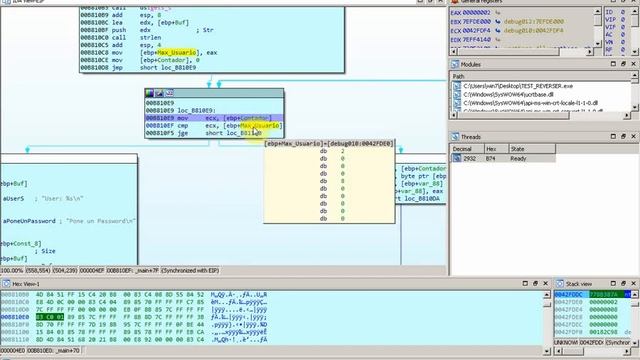Select the ucrtbase.dll module row
The width and height of the screenshot is (640, 360).
point(540,95)
